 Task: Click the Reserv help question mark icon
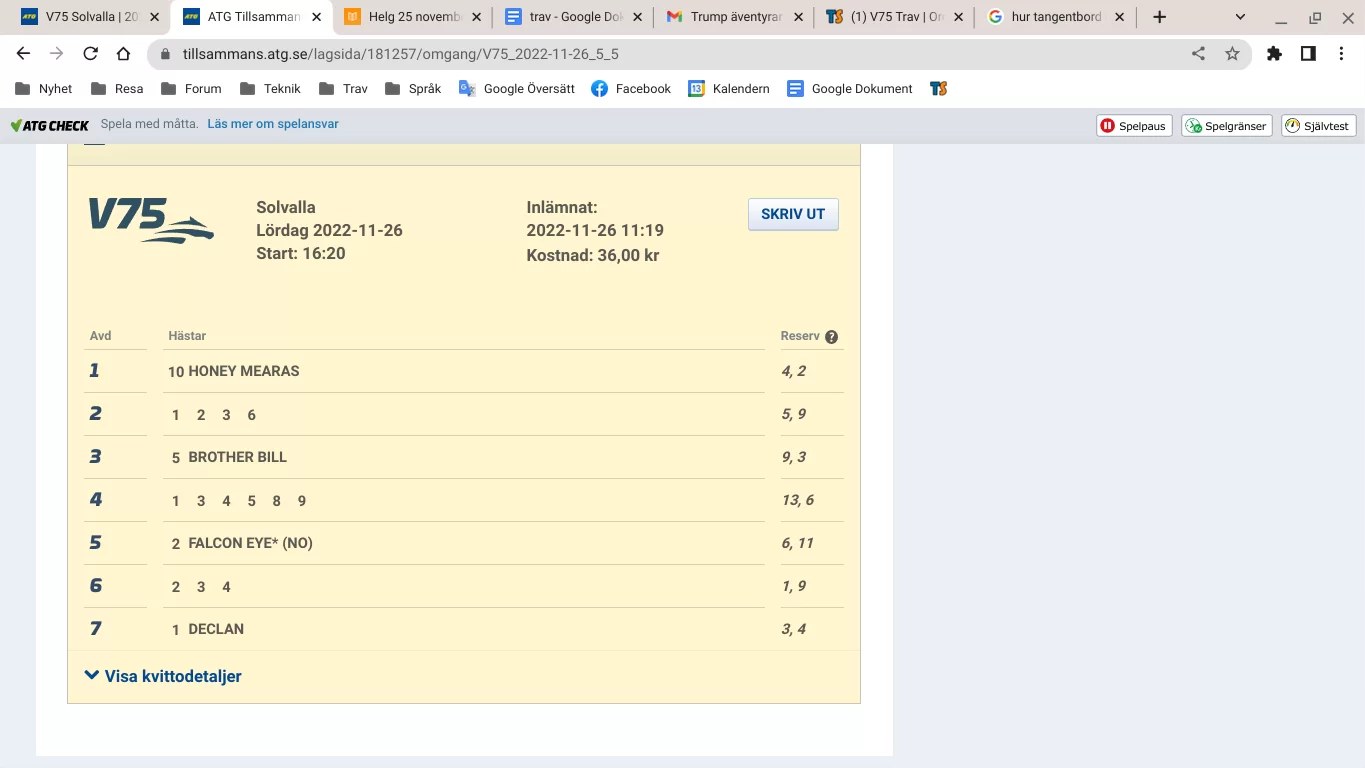point(831,337)
